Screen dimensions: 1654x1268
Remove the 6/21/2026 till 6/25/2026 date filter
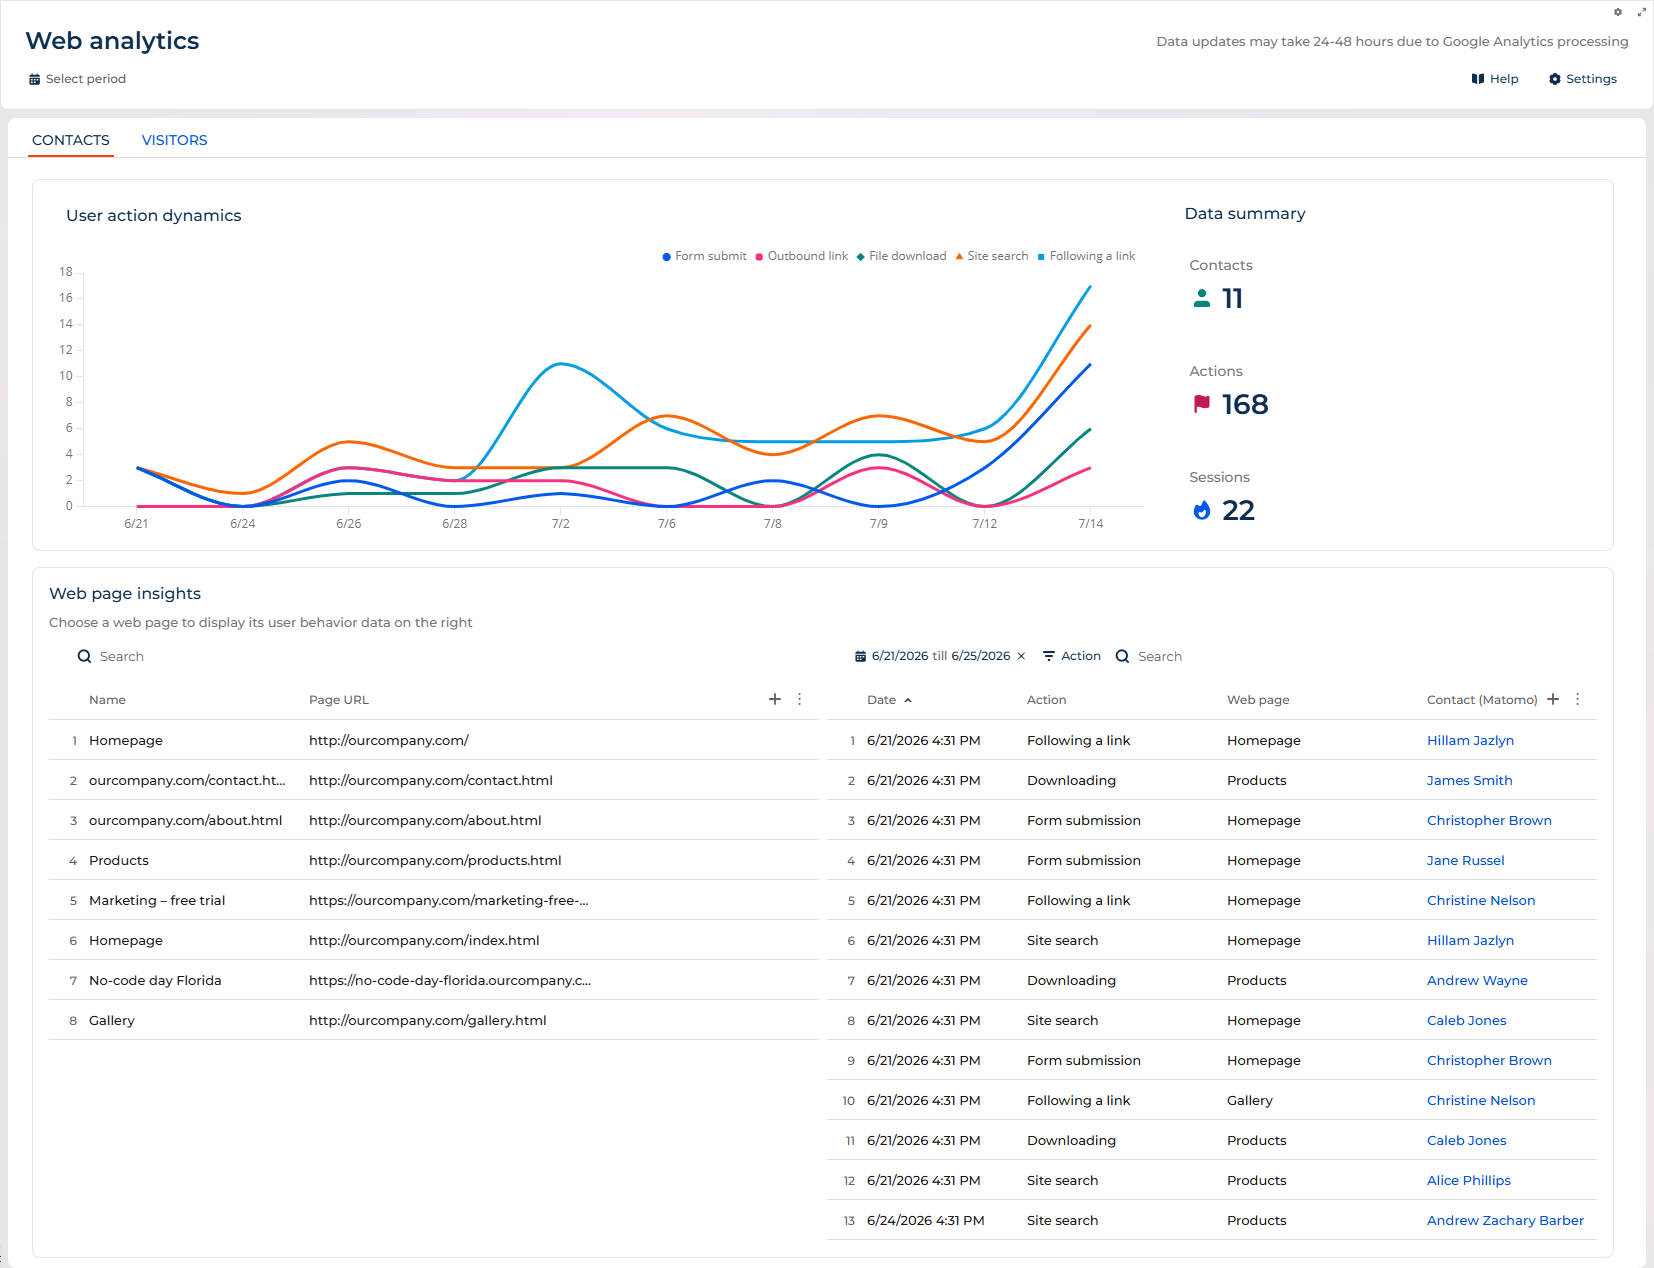pyautogui.click(x=1021, y=656)
